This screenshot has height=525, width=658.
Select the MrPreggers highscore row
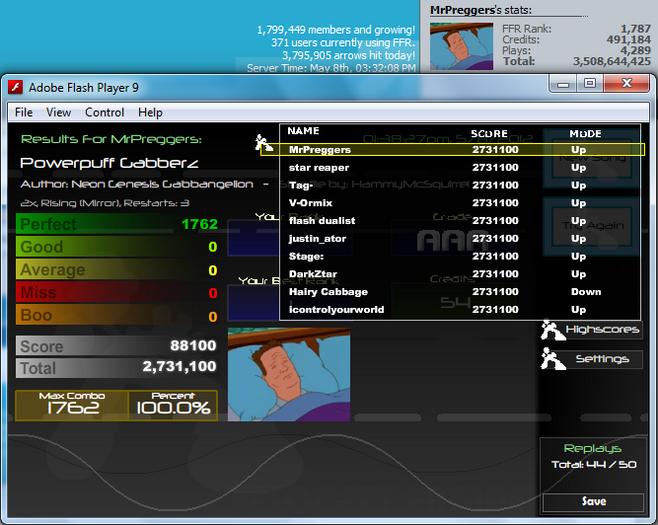tap(452, 150)
